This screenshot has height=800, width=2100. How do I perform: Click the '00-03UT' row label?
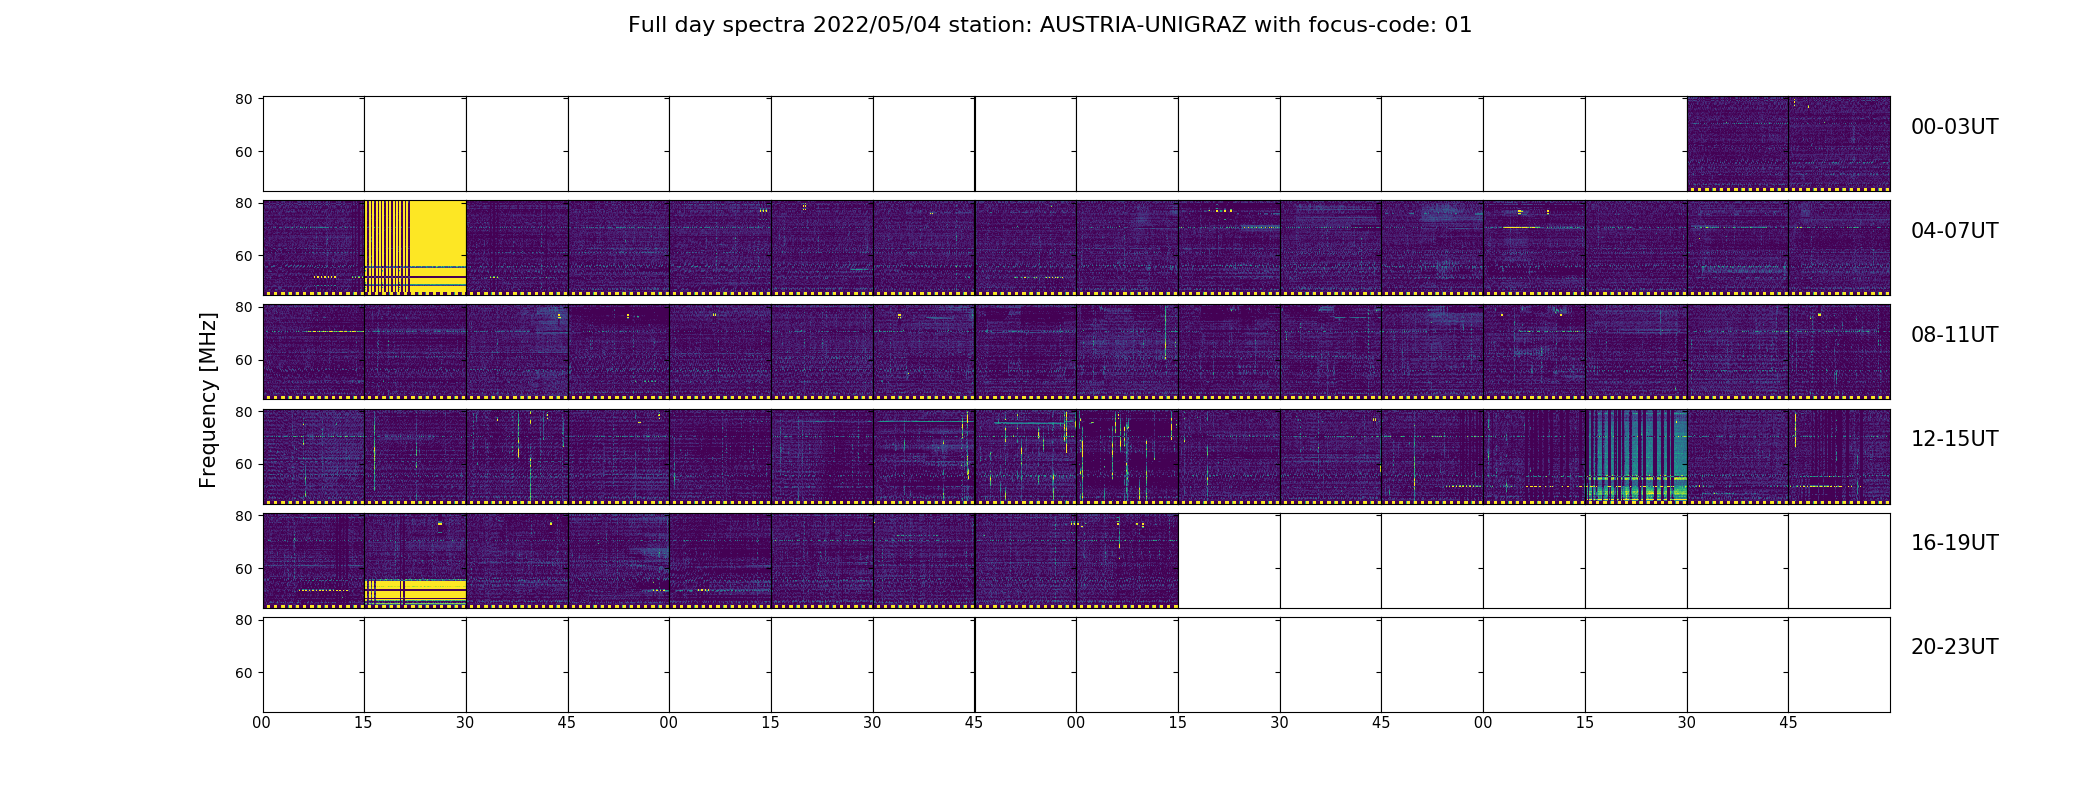(x=1954, y=127)
